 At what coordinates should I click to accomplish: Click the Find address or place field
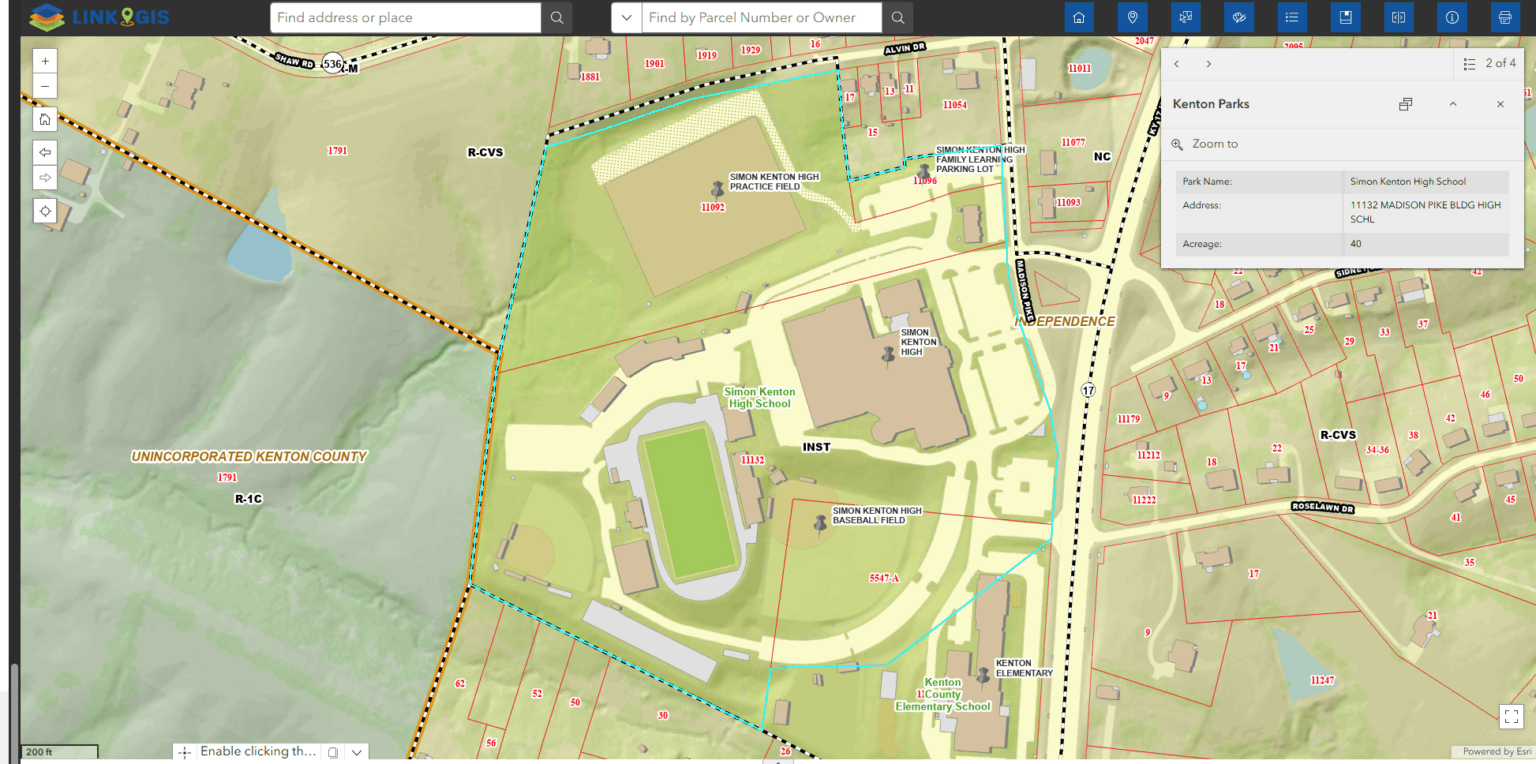point(404,17)
